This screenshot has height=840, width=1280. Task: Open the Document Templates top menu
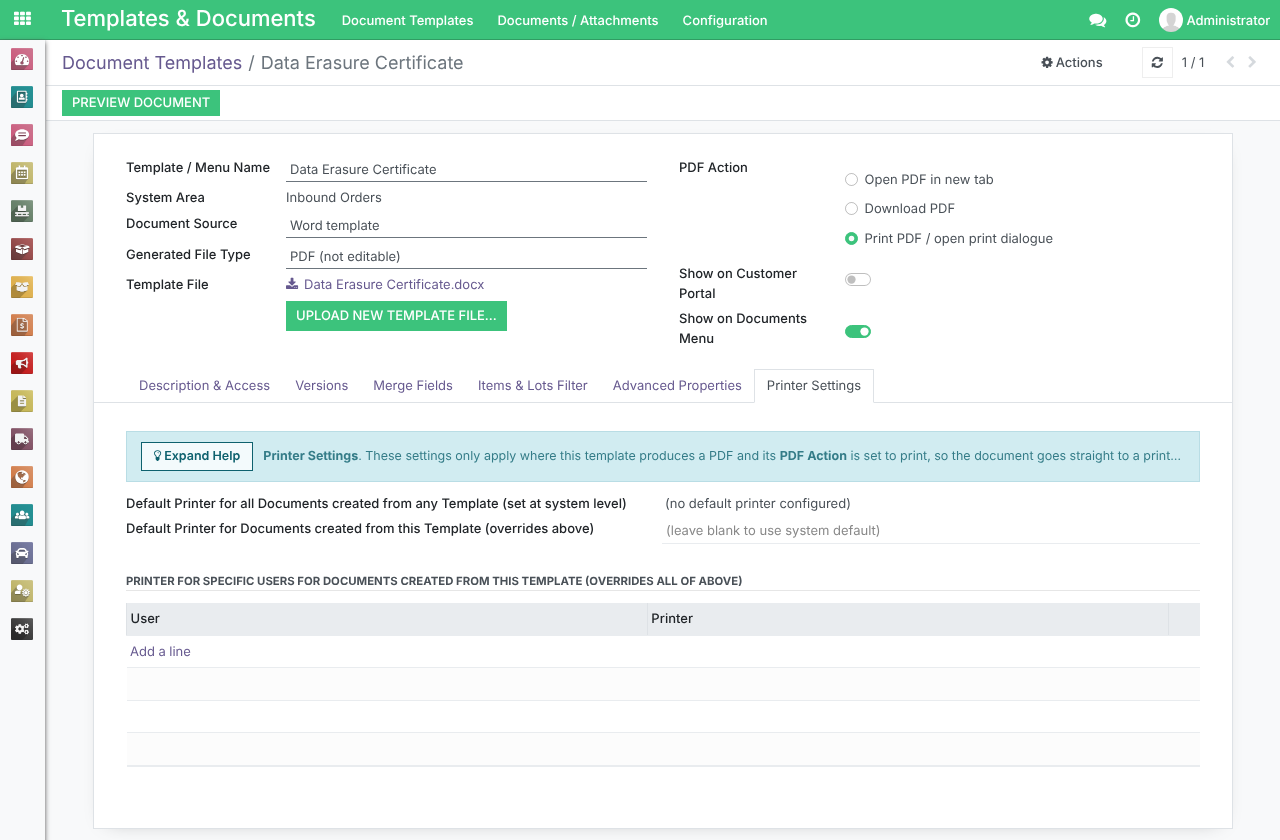[x=407, y=20]
